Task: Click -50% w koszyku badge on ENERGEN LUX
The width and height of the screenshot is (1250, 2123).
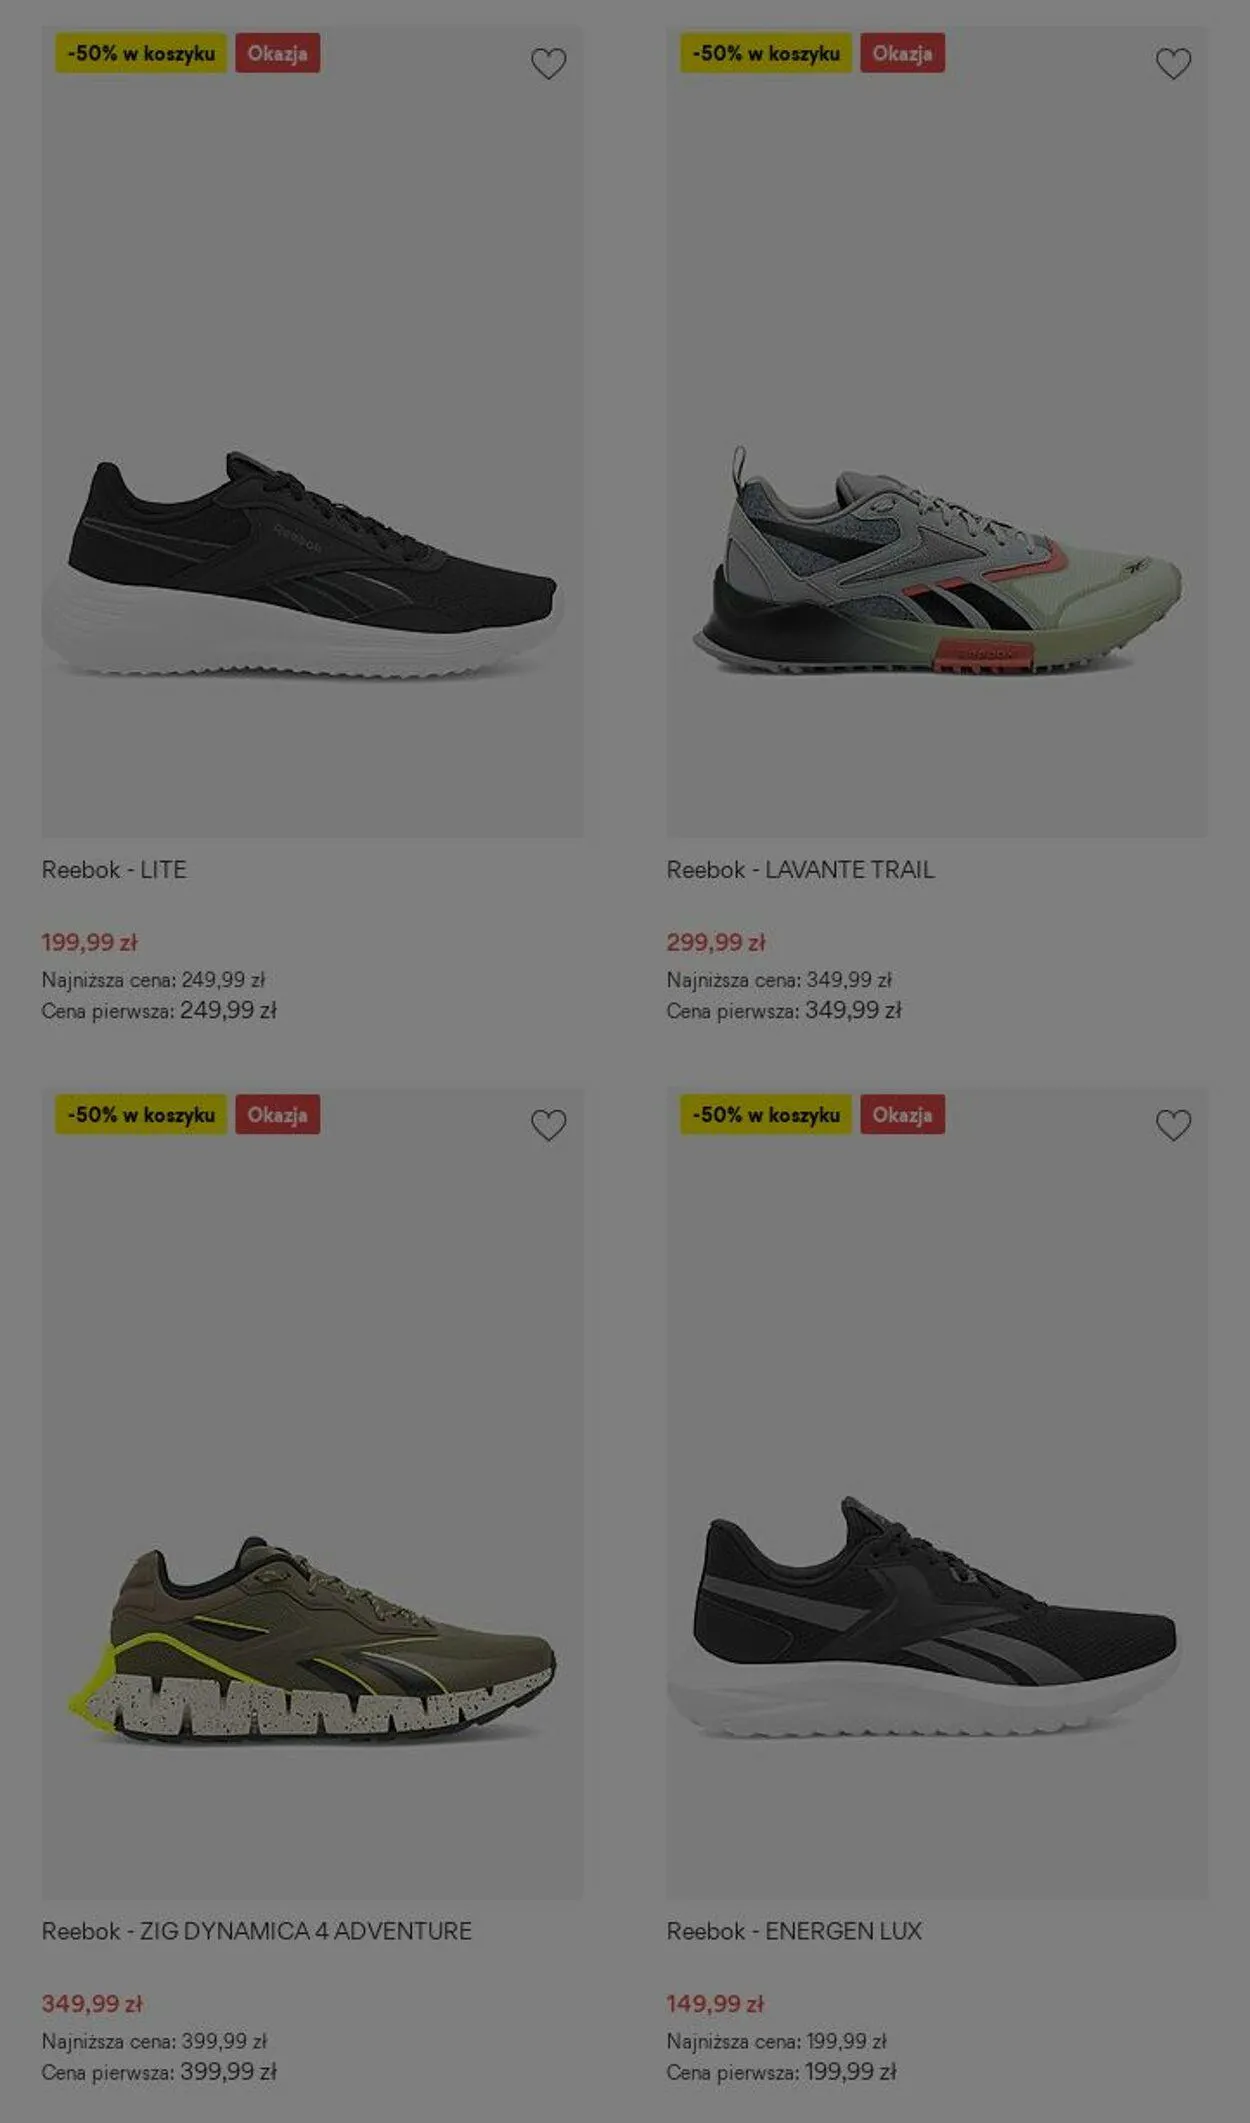Action: (766, 1115)
